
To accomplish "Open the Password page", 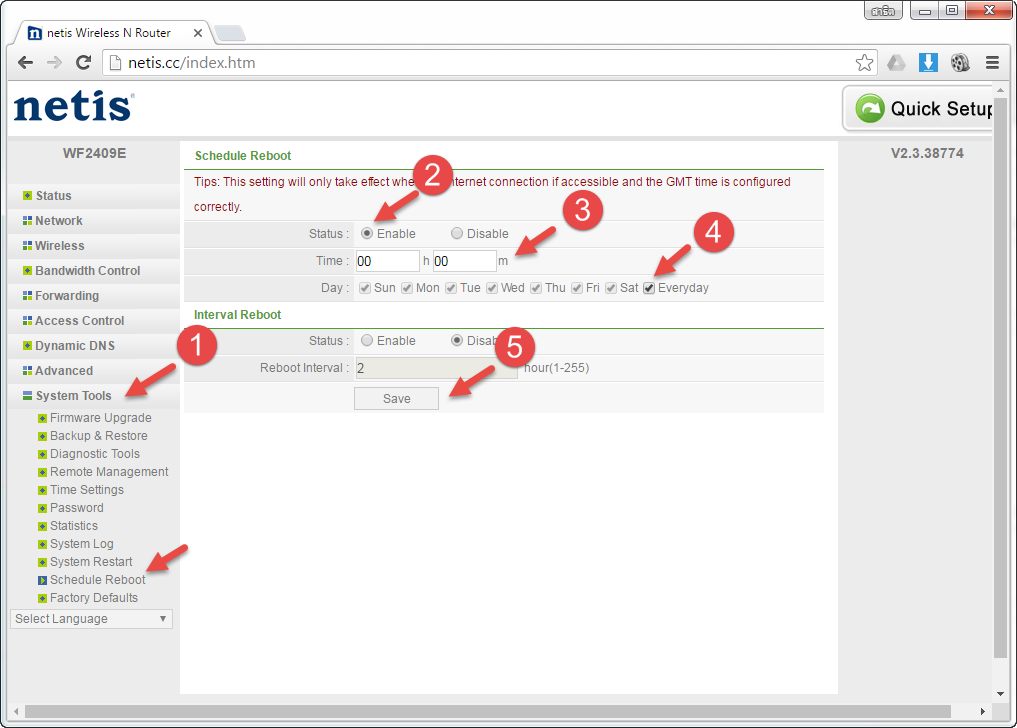I will pyautogui.click(x=77, y=508).
